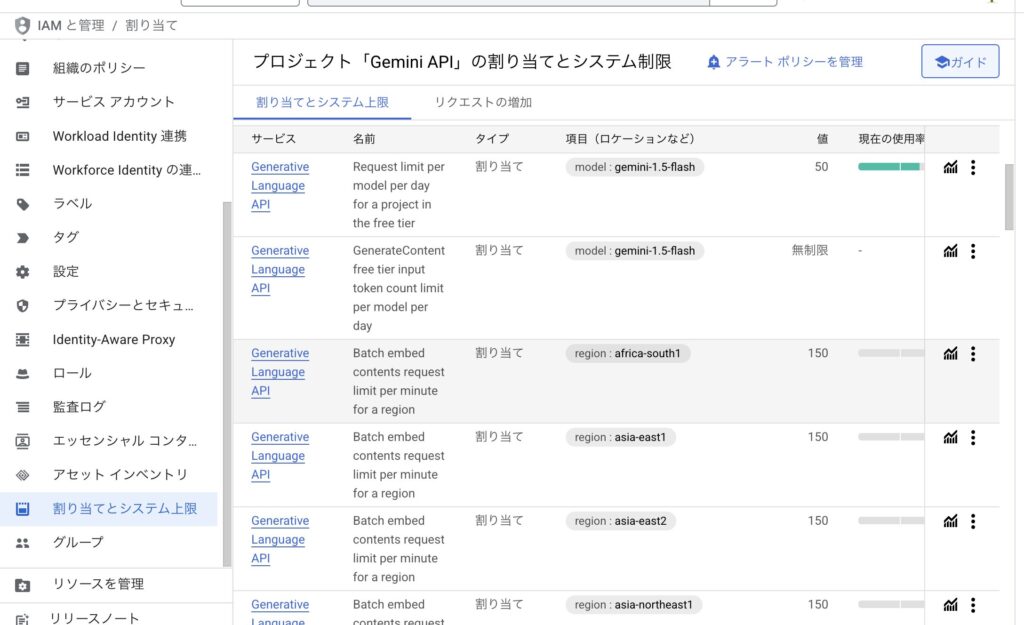1024x625 pixels.
Task: Click the table vertical scrollbar
Action: click(1009, 197)
